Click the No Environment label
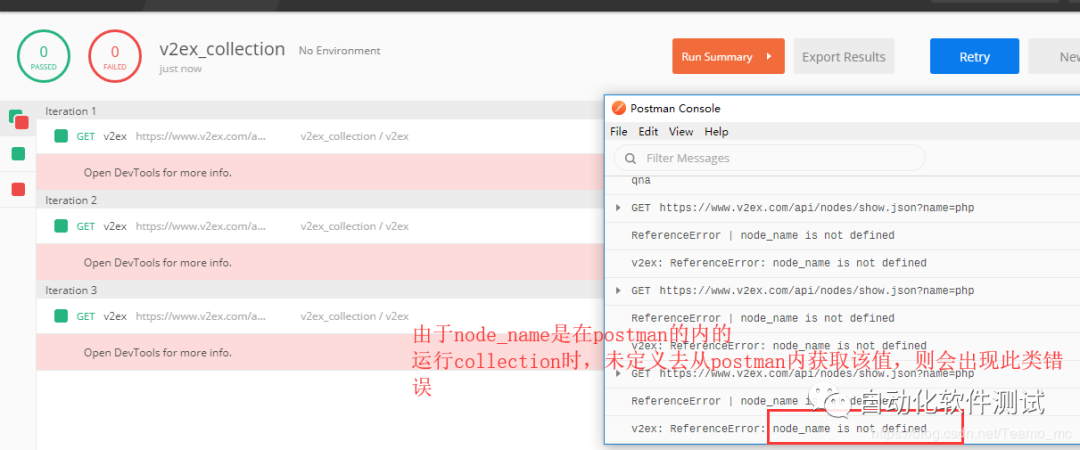This screenshot has height=450, width=1080. point(340,51)
